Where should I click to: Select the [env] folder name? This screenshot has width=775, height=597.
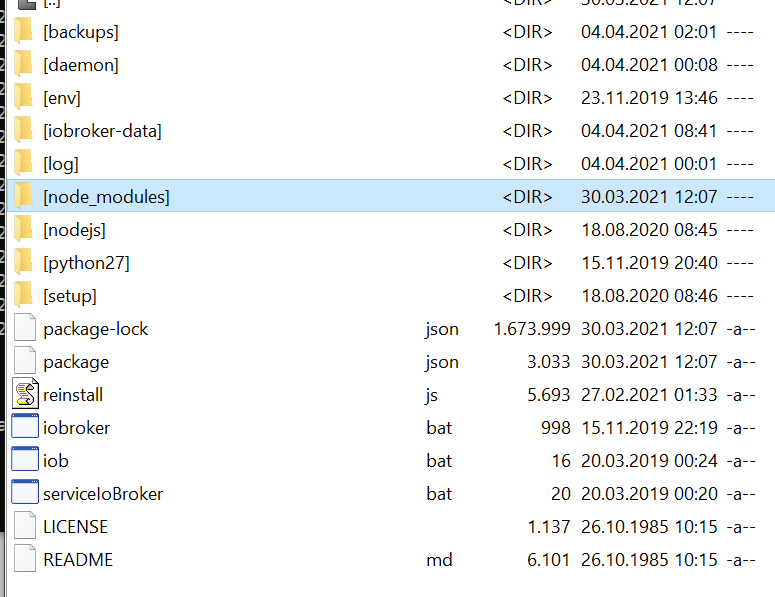pyautogui.click(x=62, y=99)
